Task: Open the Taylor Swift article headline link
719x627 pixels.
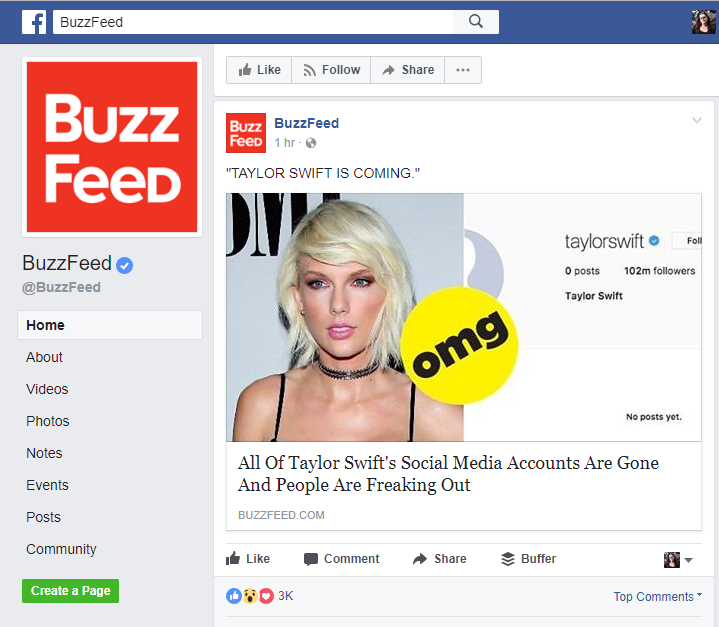Action: tap(448, 474)
